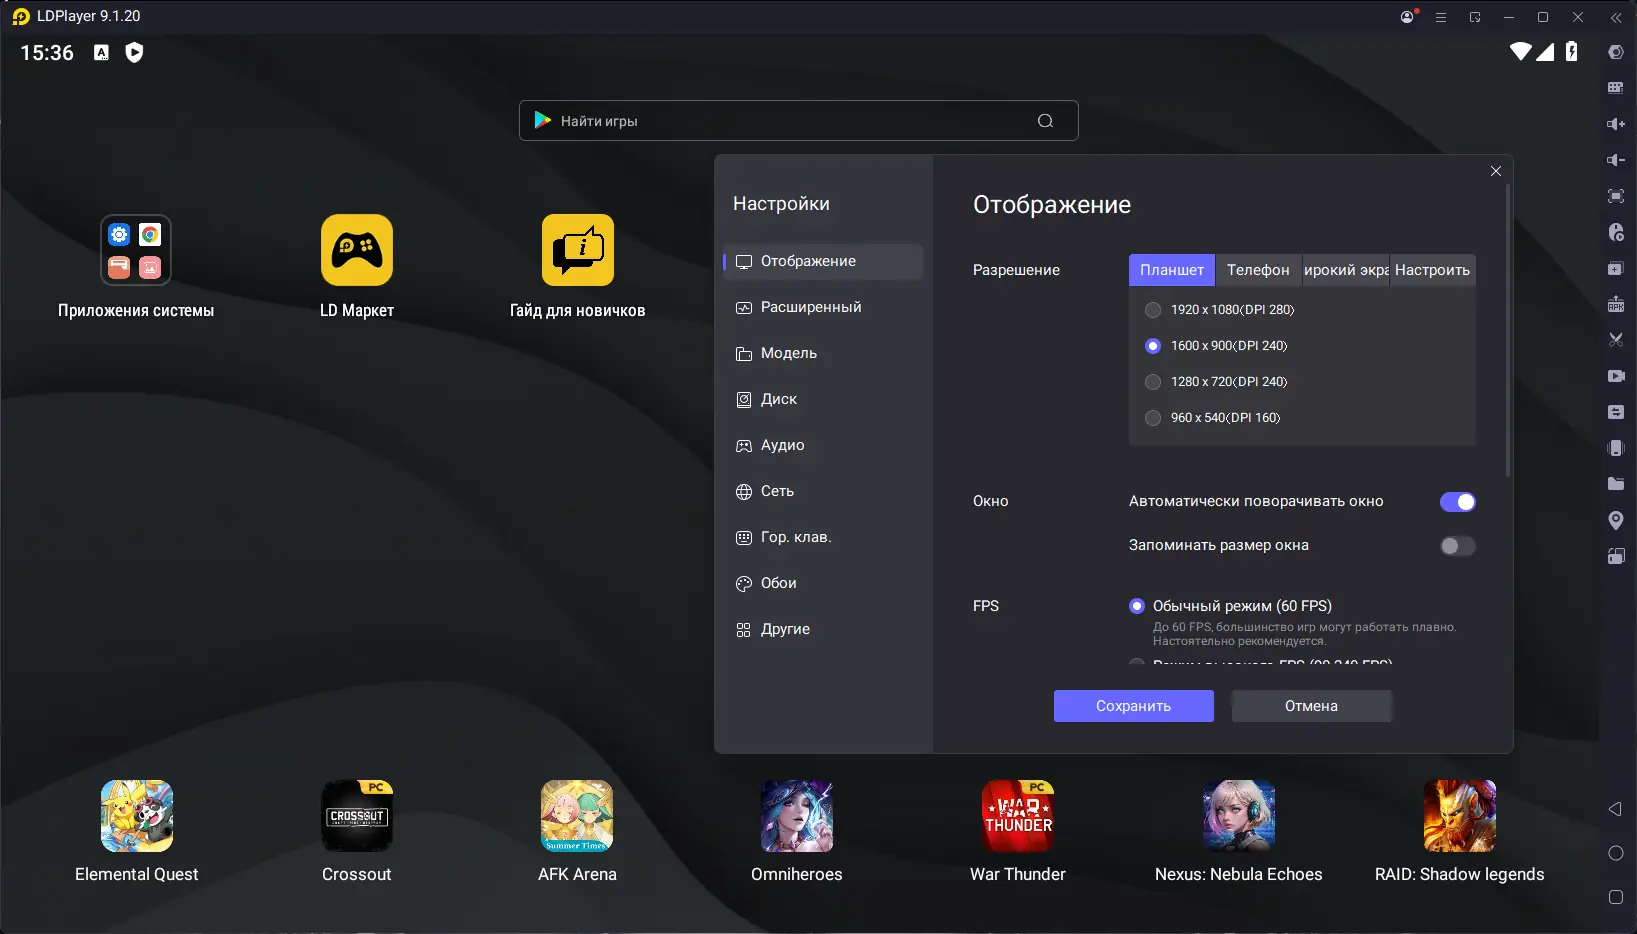Open the LDPlayer settings gear in the sidebar
The image size is (1637, 934).
point(1615,52)
